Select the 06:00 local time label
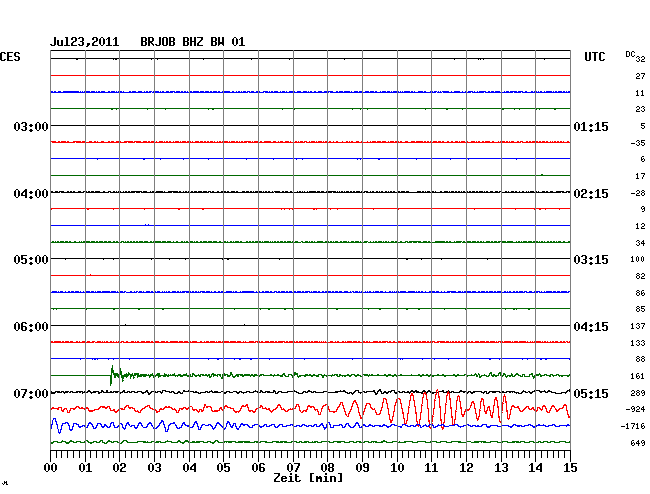The height and width of the screenshot is (494, 650). 31,327
